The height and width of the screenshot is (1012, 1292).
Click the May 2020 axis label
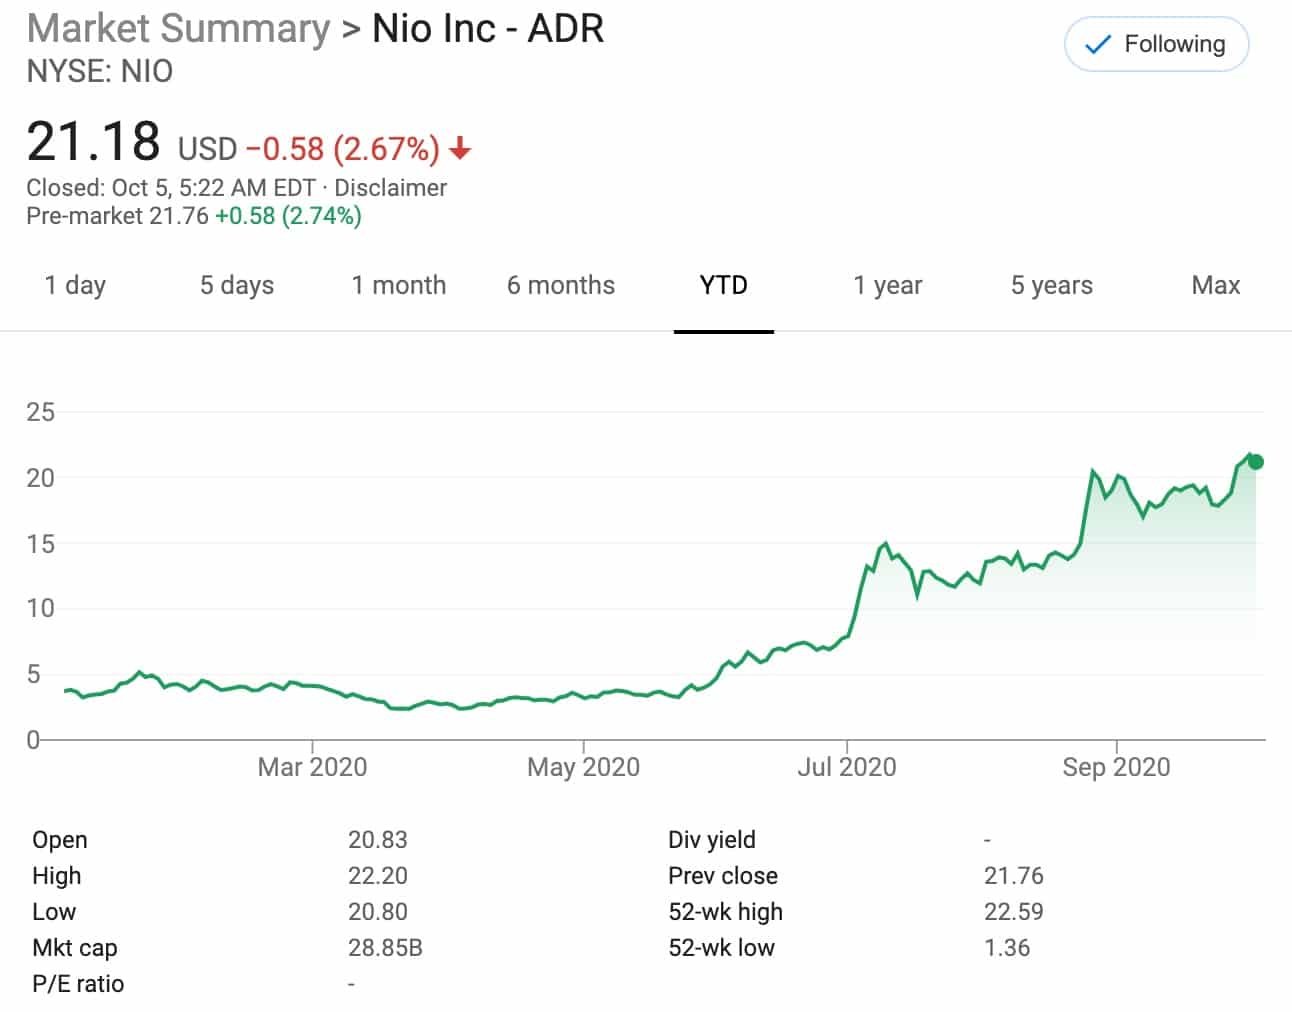pyautogui.click(x=583, y=767)
